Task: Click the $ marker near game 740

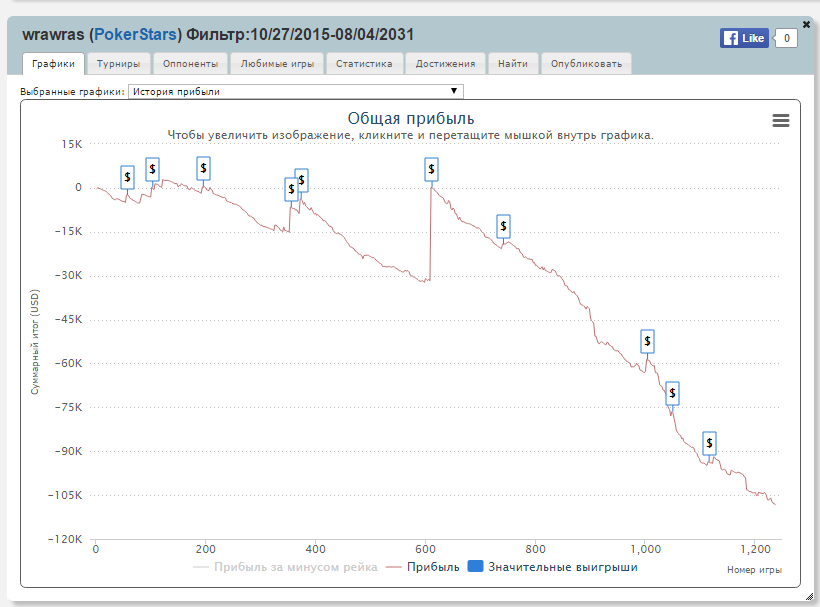Action: click(504, 226)
